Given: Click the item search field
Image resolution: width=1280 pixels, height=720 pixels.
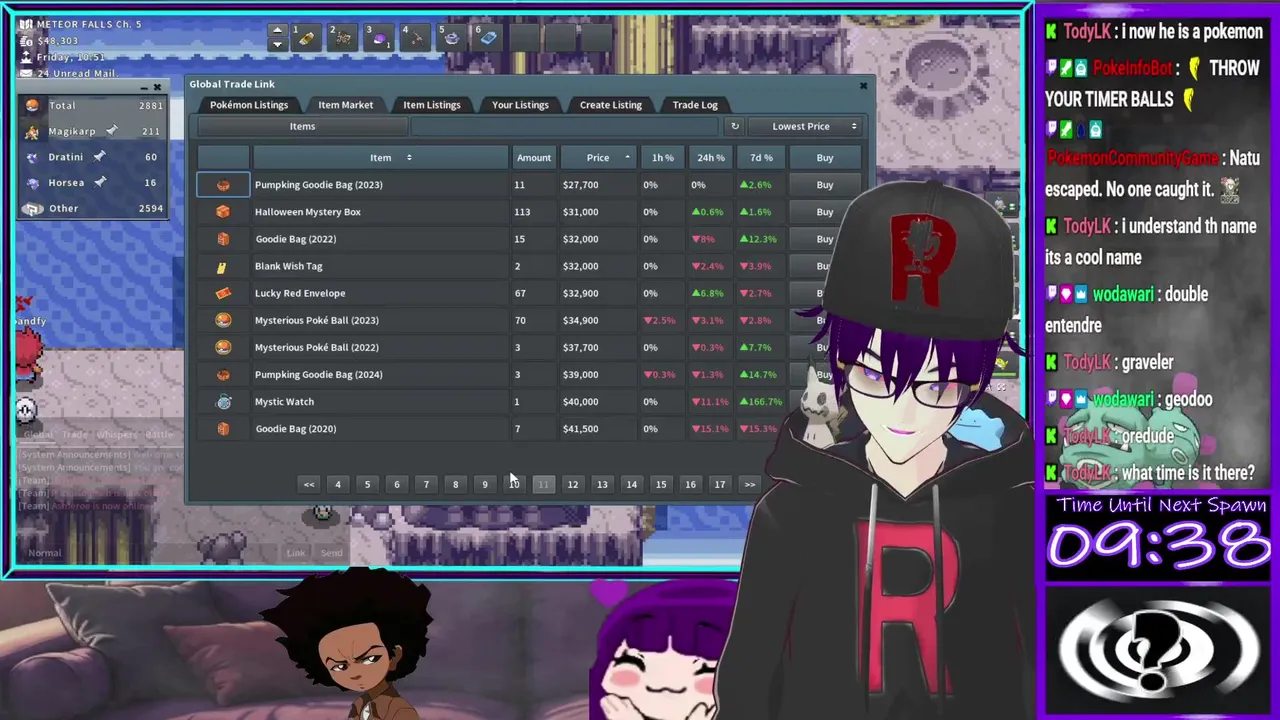Looking at the screenshot, I should coord(565,126).
